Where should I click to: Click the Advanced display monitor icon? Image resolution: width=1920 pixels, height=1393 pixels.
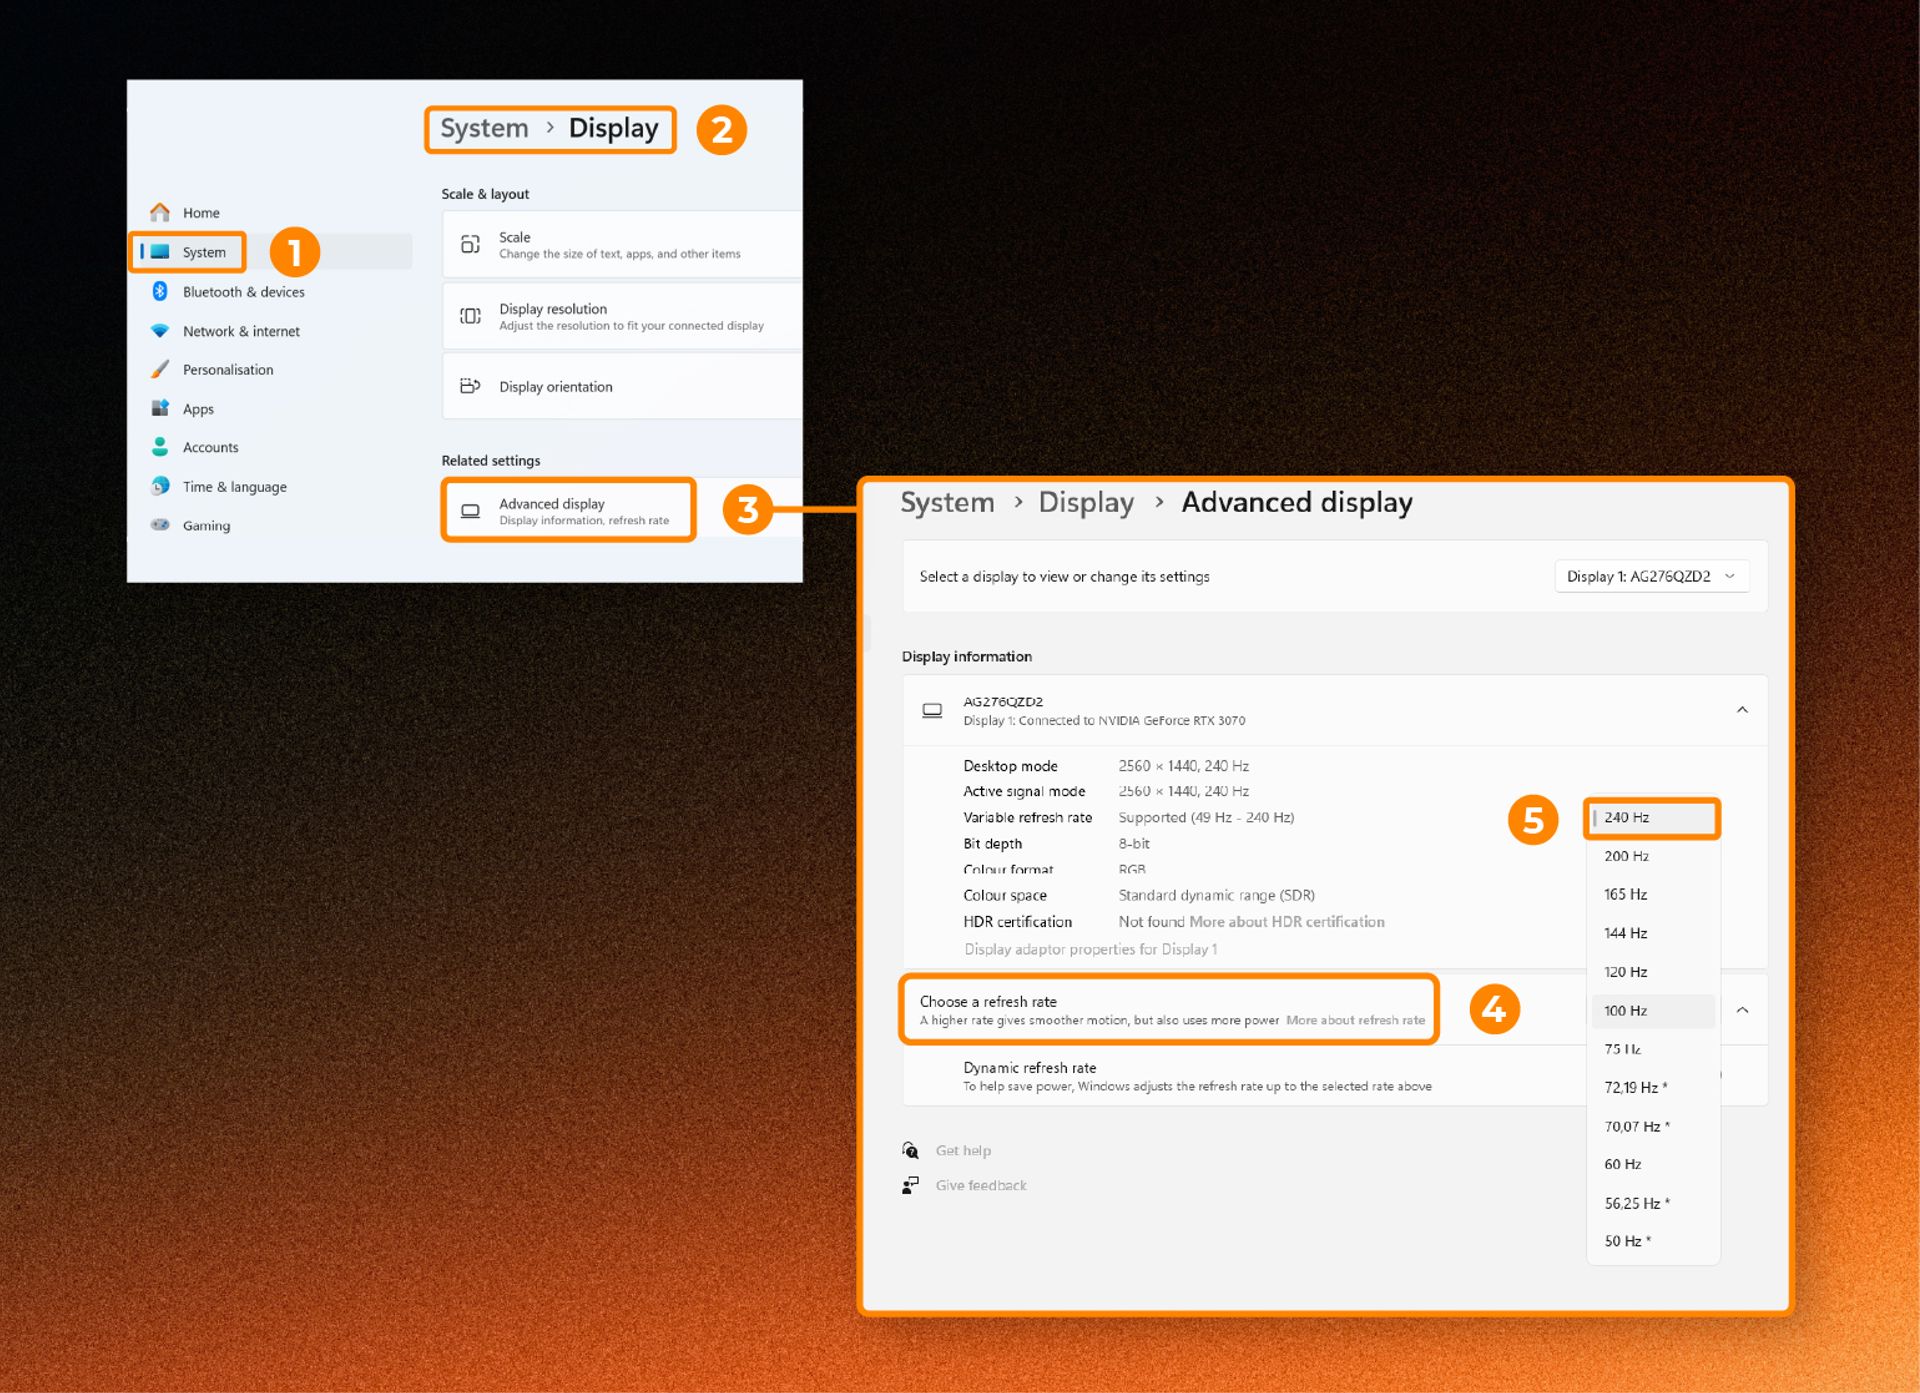click(x=470, y=511)
